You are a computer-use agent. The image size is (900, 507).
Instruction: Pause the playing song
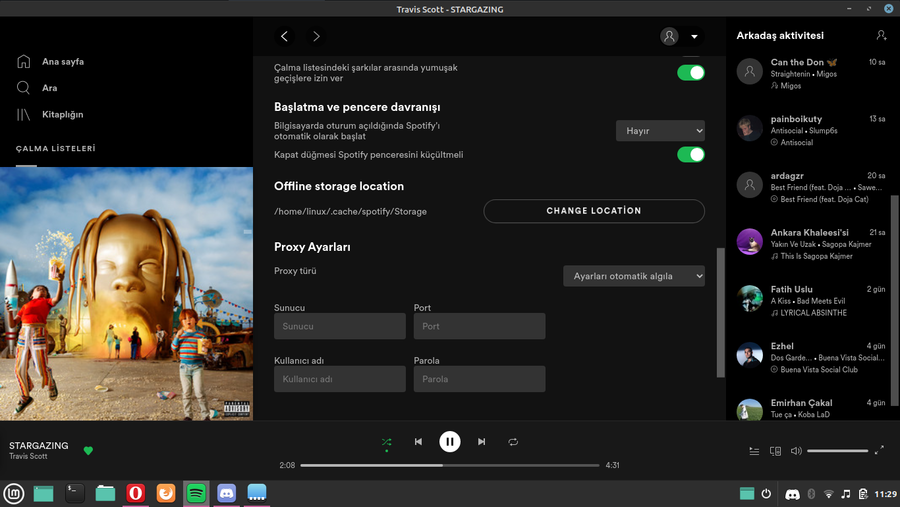coord(450,441)
